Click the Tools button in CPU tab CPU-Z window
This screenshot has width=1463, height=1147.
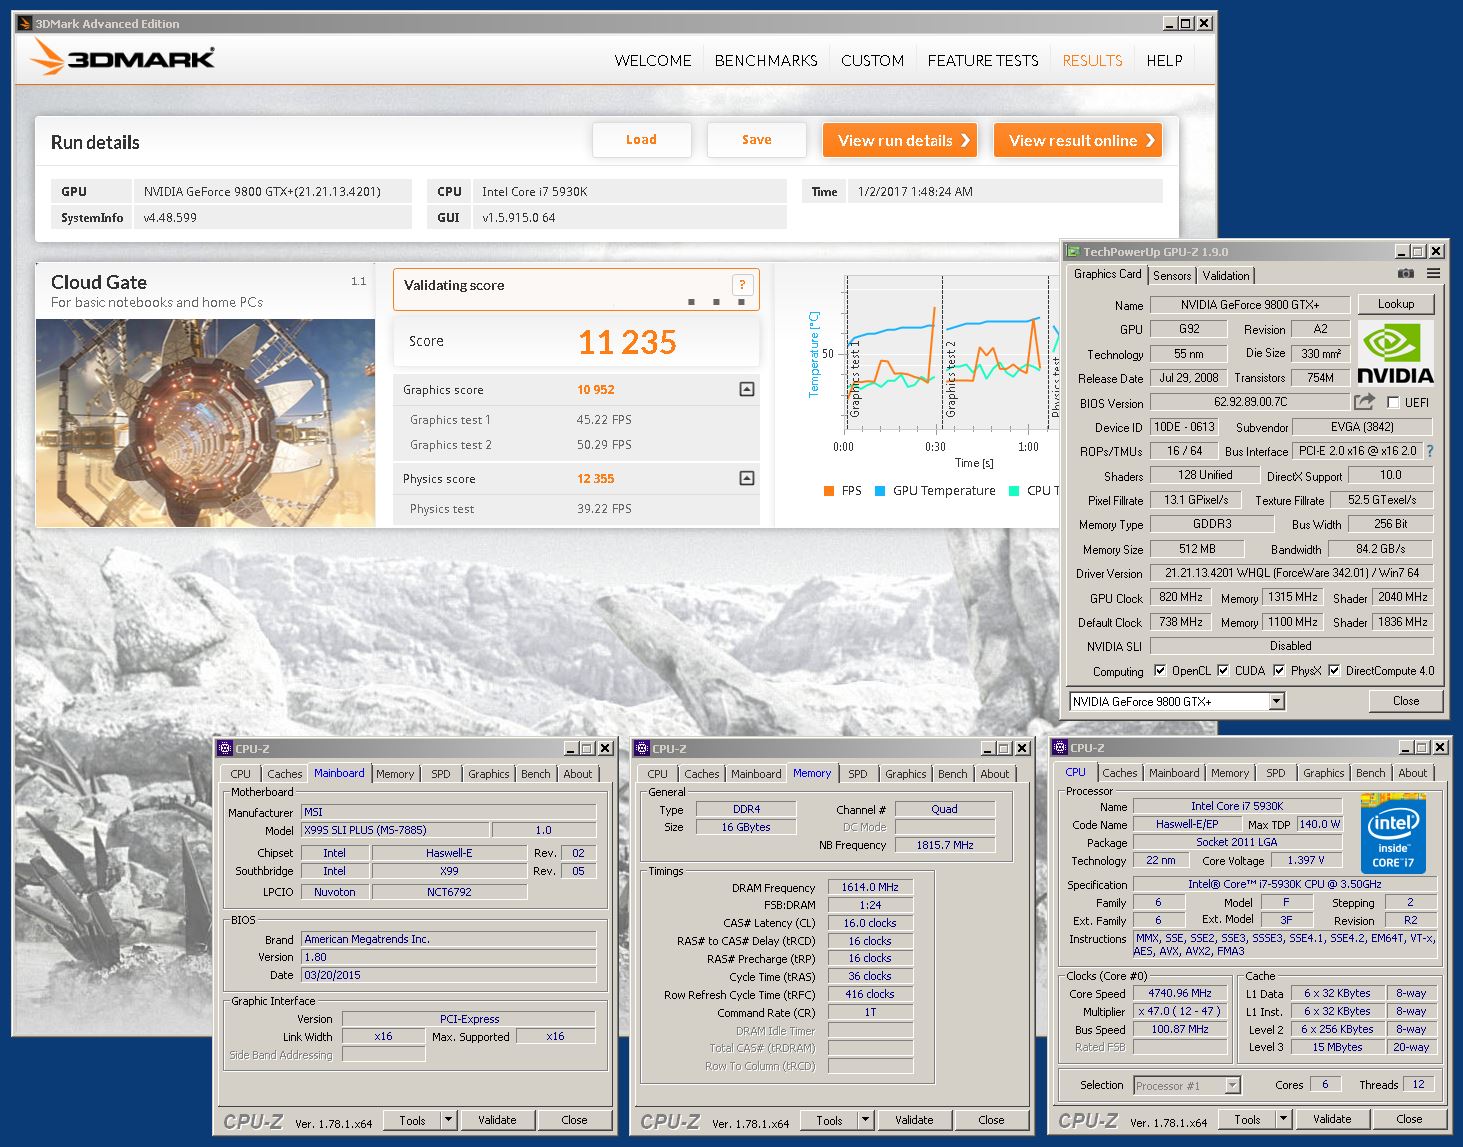pyautogui.click(x=1247, y=1119)
